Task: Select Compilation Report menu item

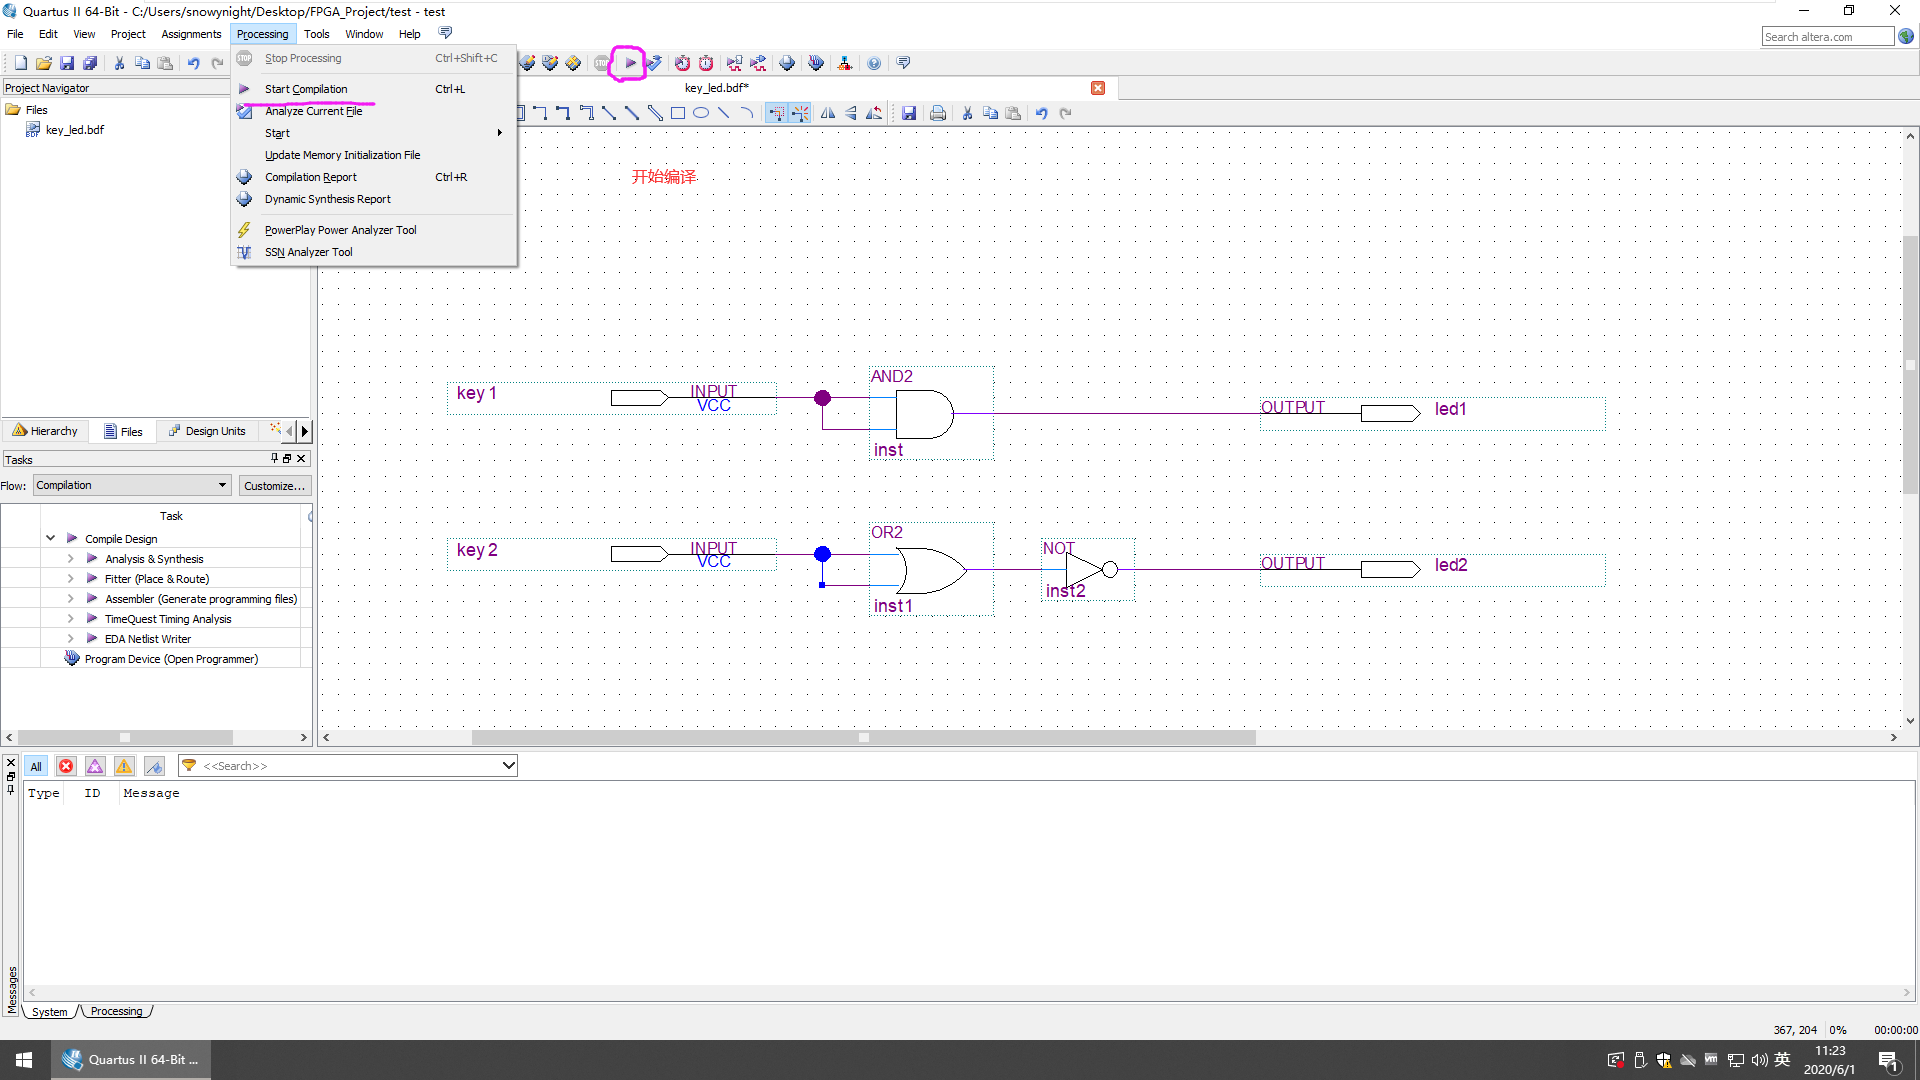Action: pyautogui.click(x=310, y=177)
